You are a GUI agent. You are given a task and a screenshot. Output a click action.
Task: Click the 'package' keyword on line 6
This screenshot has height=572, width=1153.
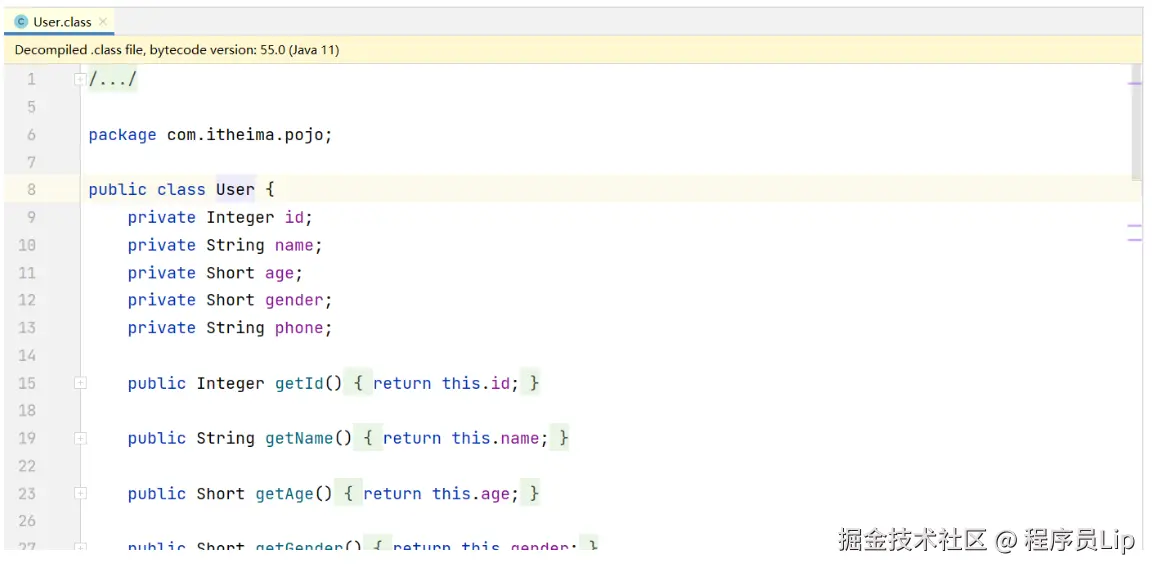(x=123, y=135)
